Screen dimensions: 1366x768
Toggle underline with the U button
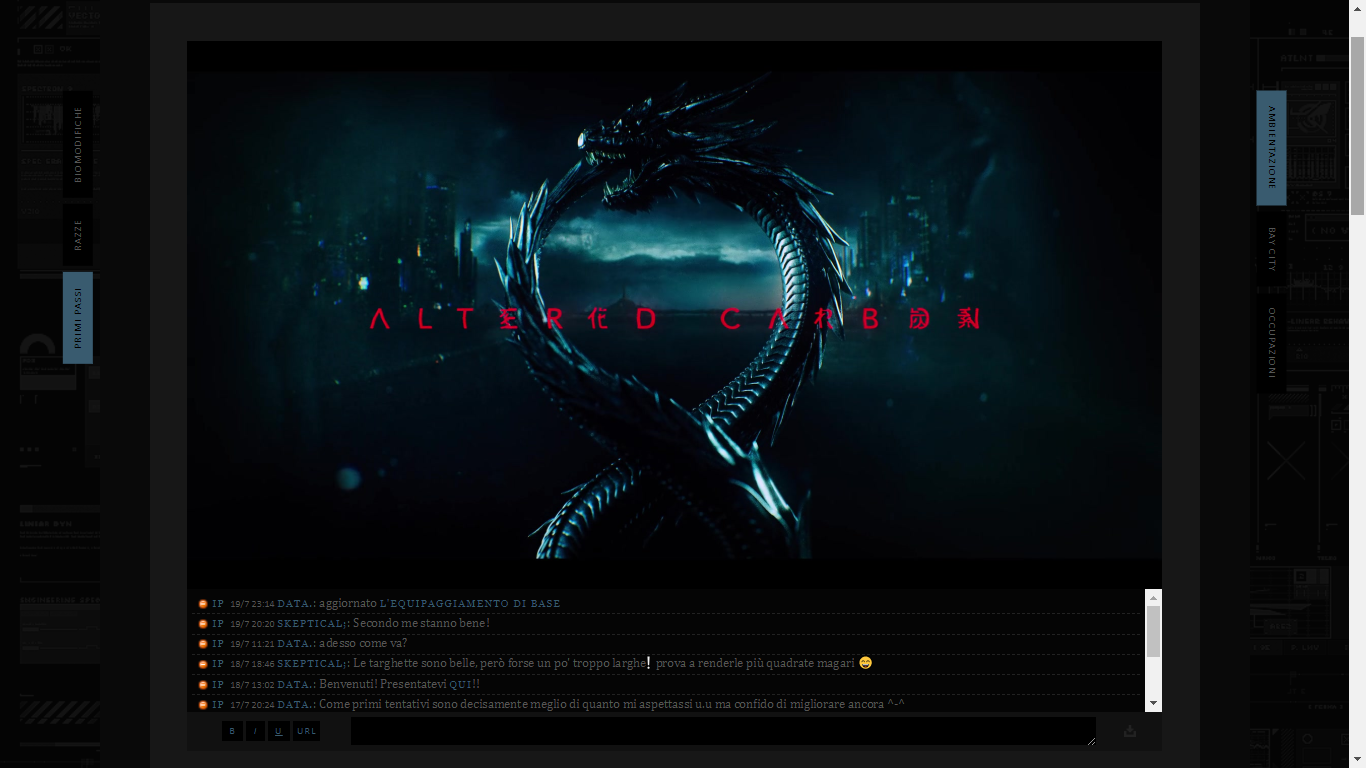tap(278, 731)
